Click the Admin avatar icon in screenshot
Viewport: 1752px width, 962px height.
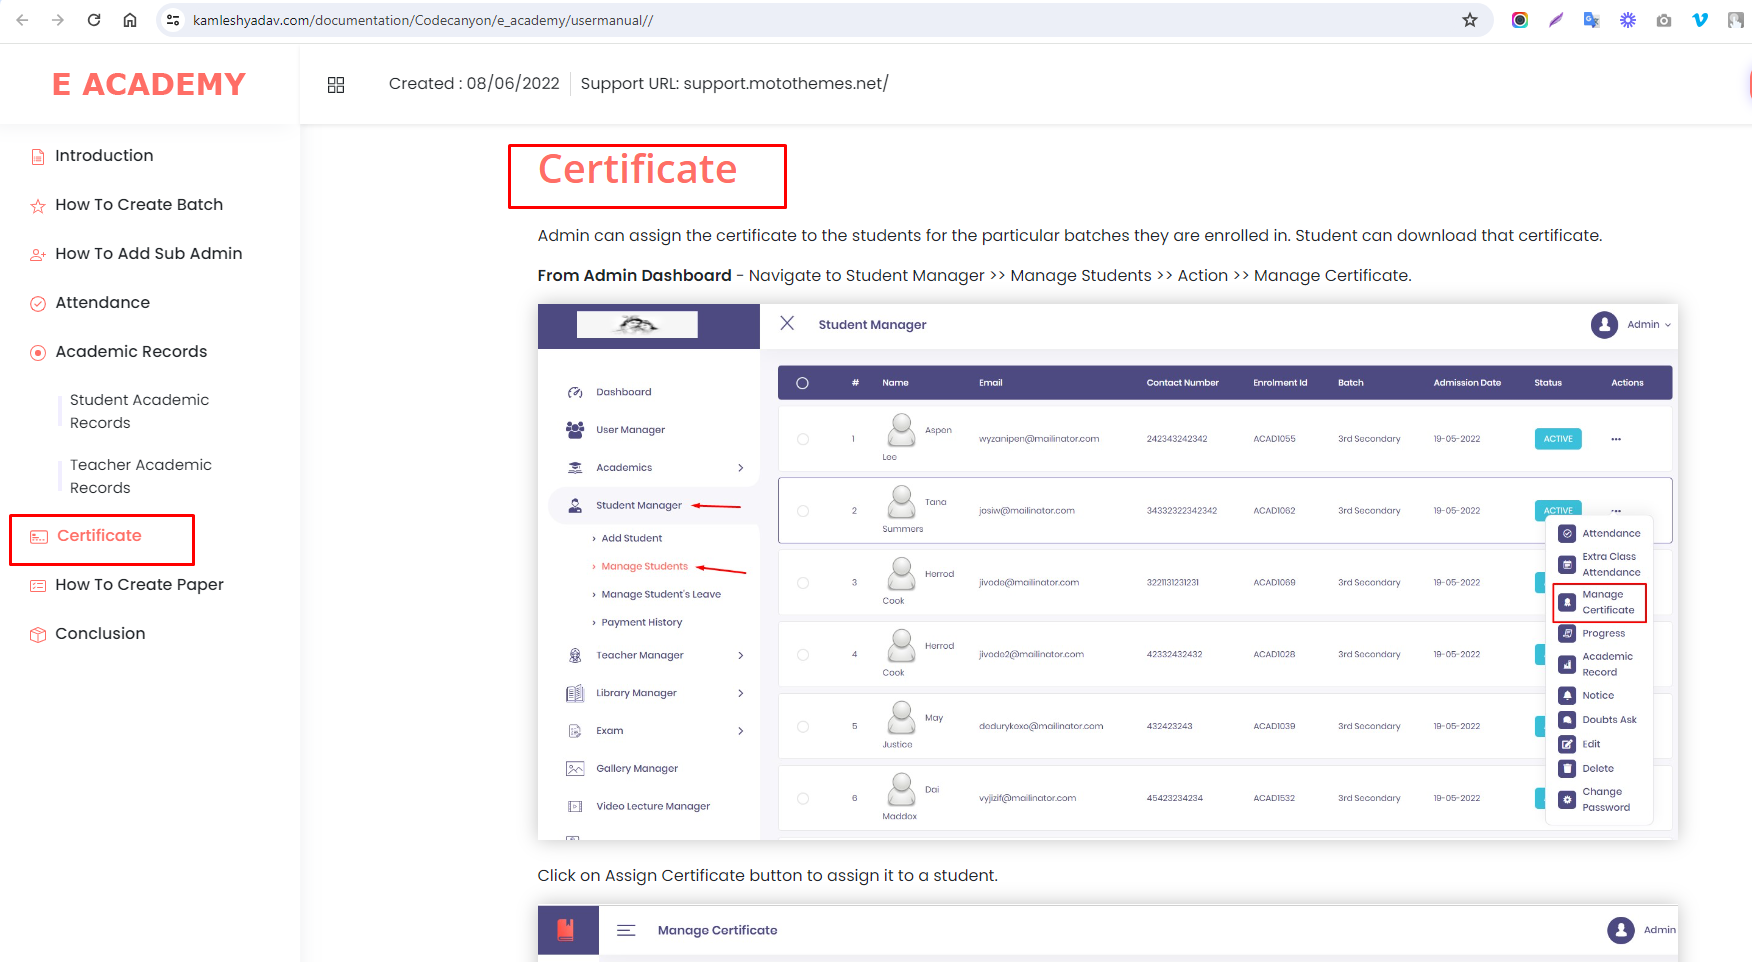[x=1604, y=325]
